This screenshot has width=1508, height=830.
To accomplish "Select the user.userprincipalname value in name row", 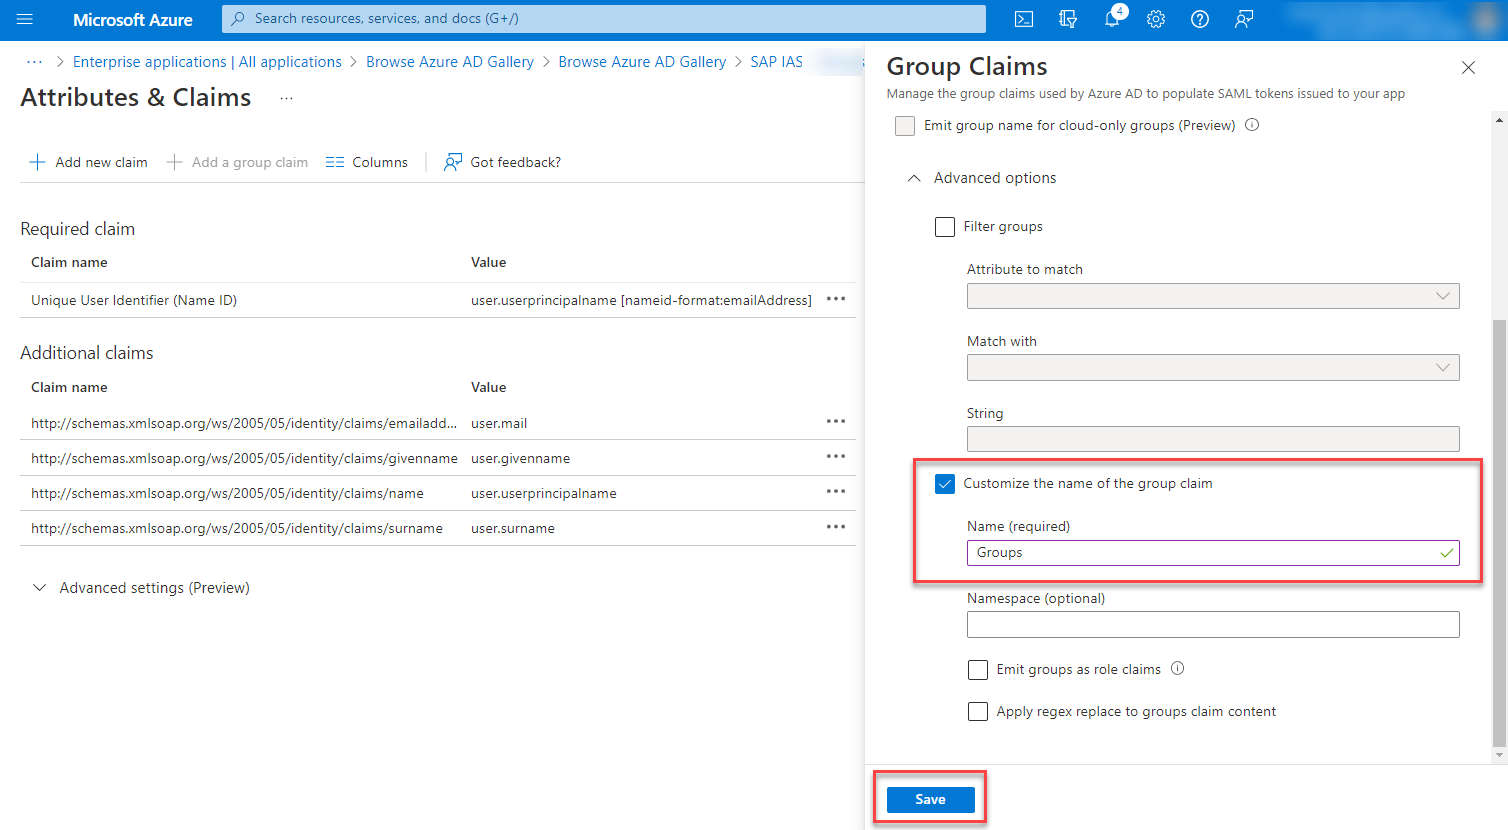I will [x=544, y=493].
